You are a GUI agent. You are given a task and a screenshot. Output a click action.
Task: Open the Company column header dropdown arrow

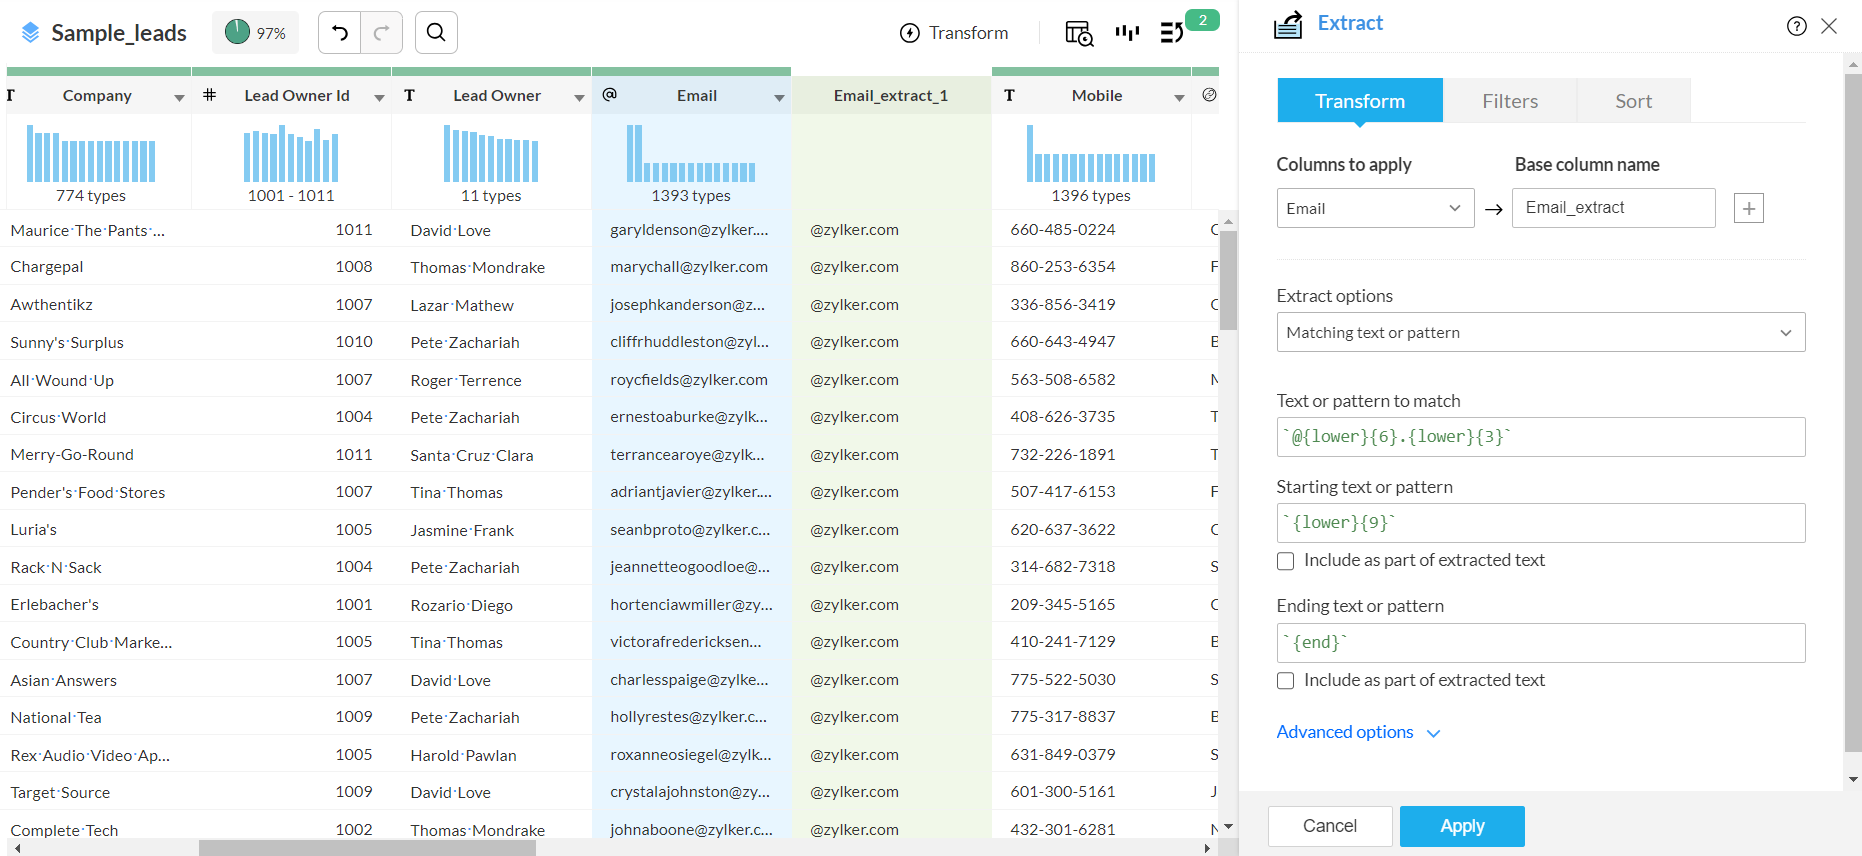pyautogui.click(x=179, y=97)
